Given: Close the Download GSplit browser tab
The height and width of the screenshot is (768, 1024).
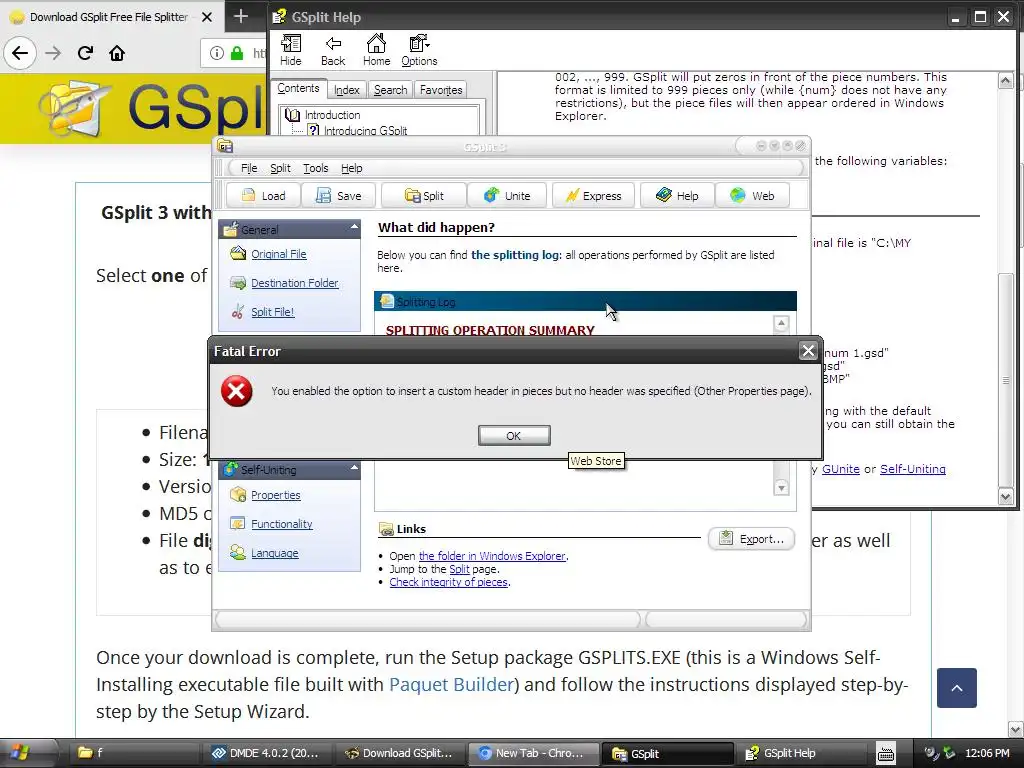Looking at the screenshot, I should [206, 17].
